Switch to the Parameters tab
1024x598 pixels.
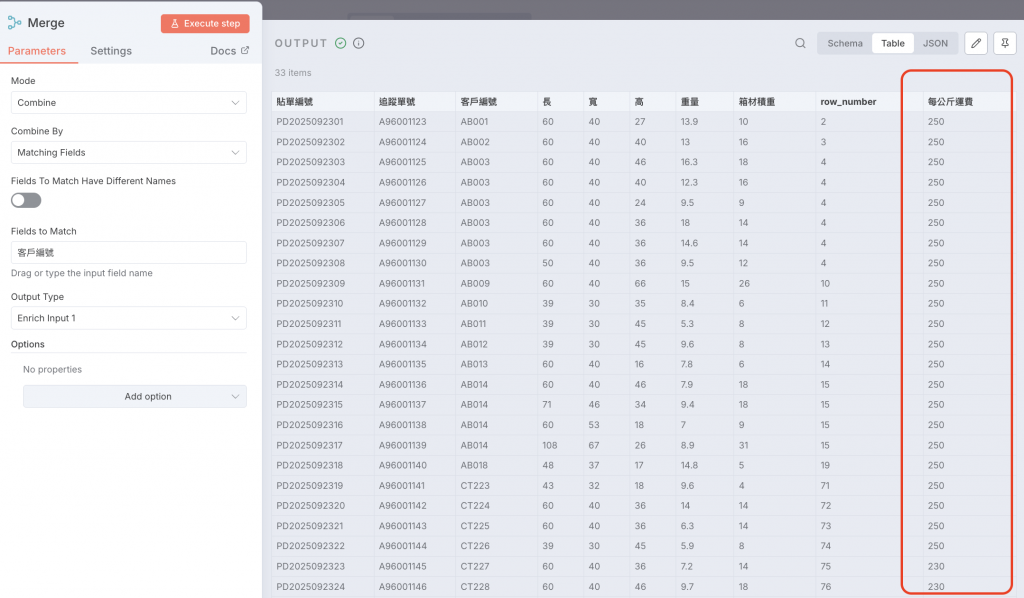(x=37, y=51)
